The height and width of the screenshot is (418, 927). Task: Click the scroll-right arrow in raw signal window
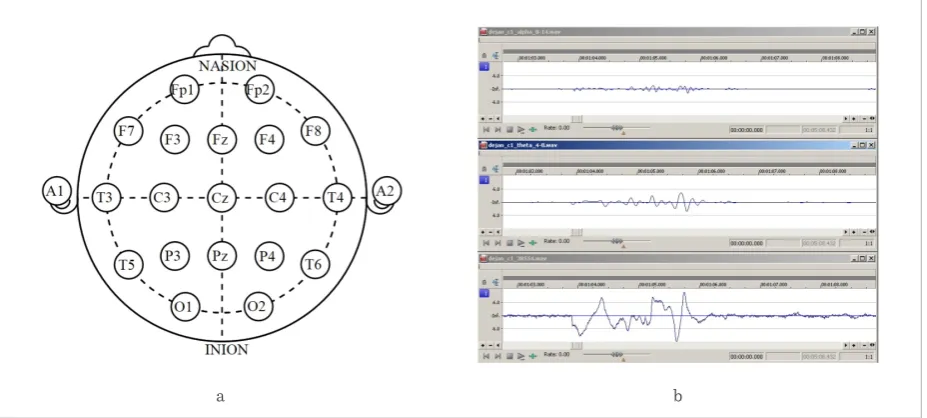pos(846,345)
